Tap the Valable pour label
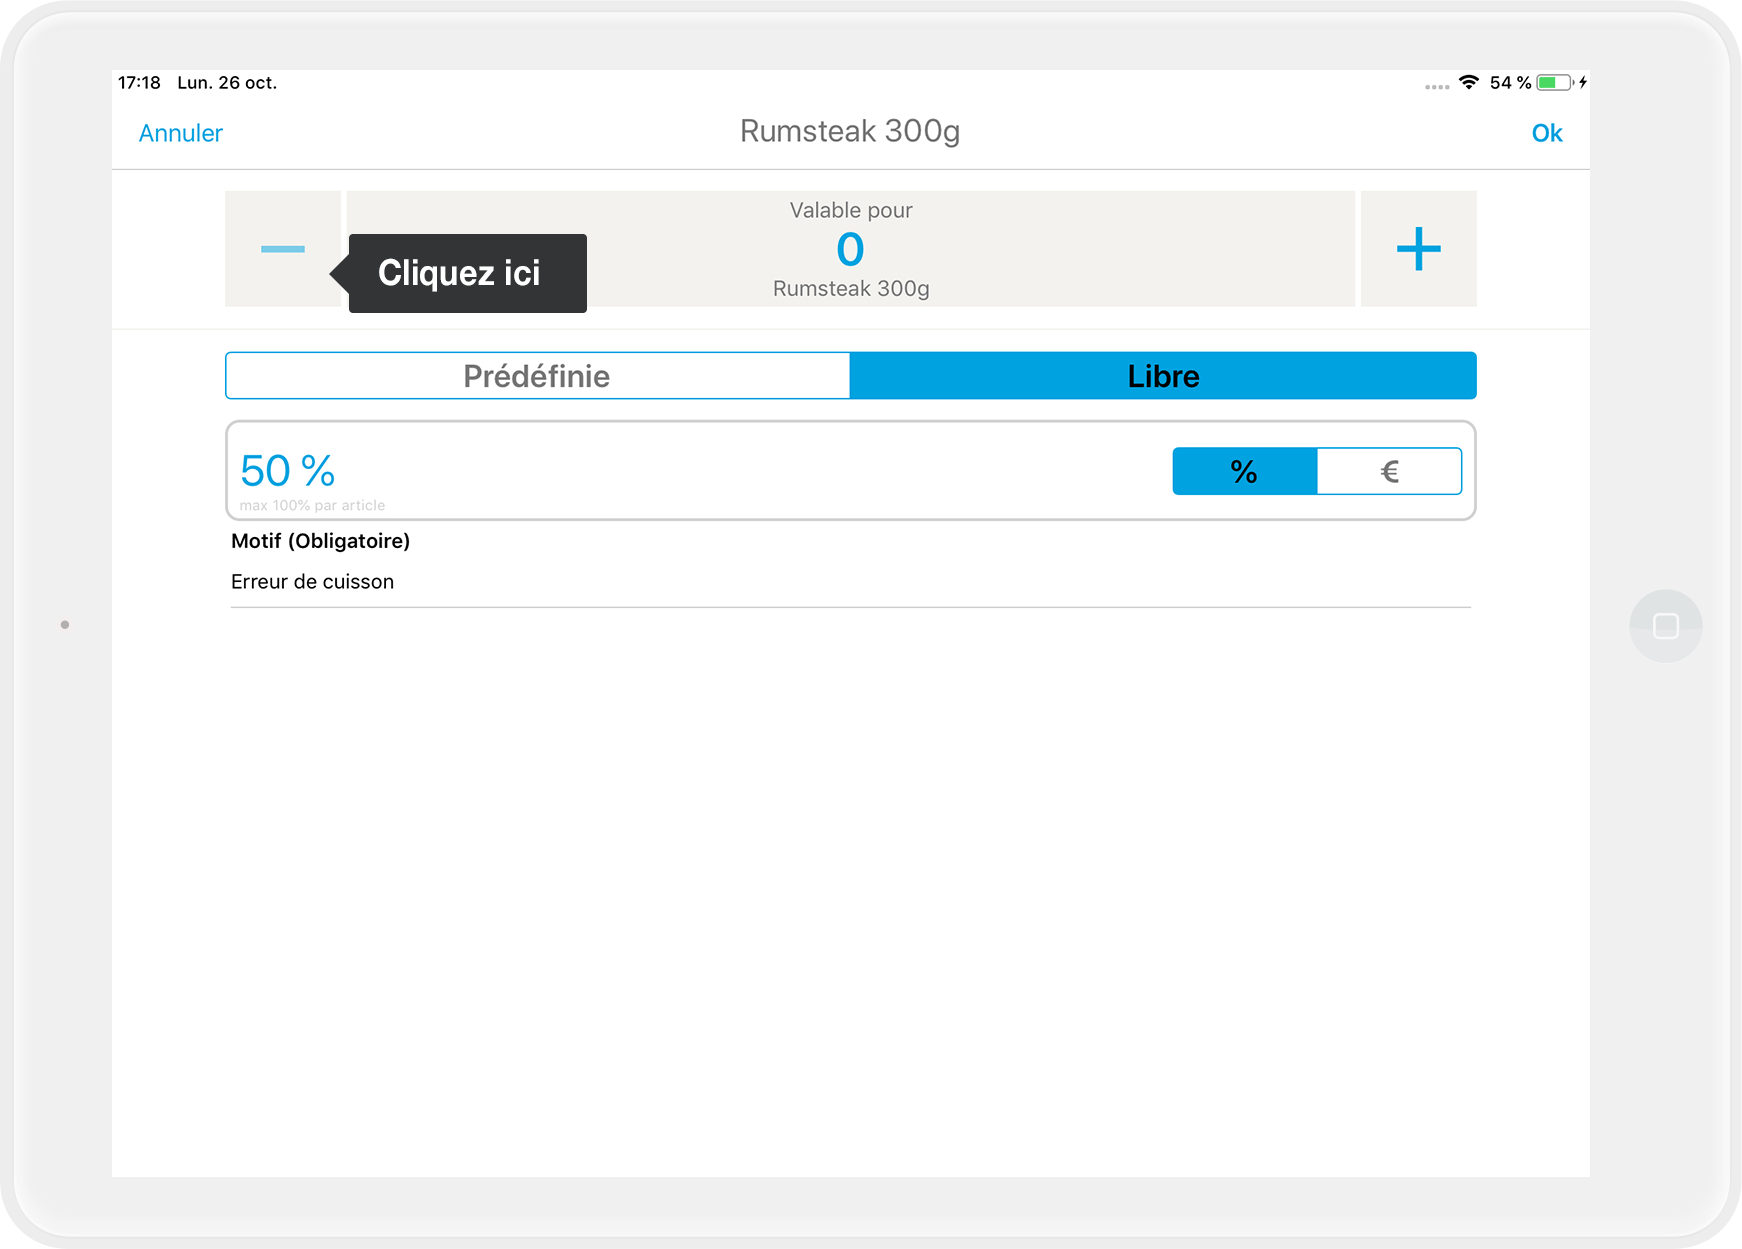This screenshot has width=1742, height=1249. click(851, 210)
